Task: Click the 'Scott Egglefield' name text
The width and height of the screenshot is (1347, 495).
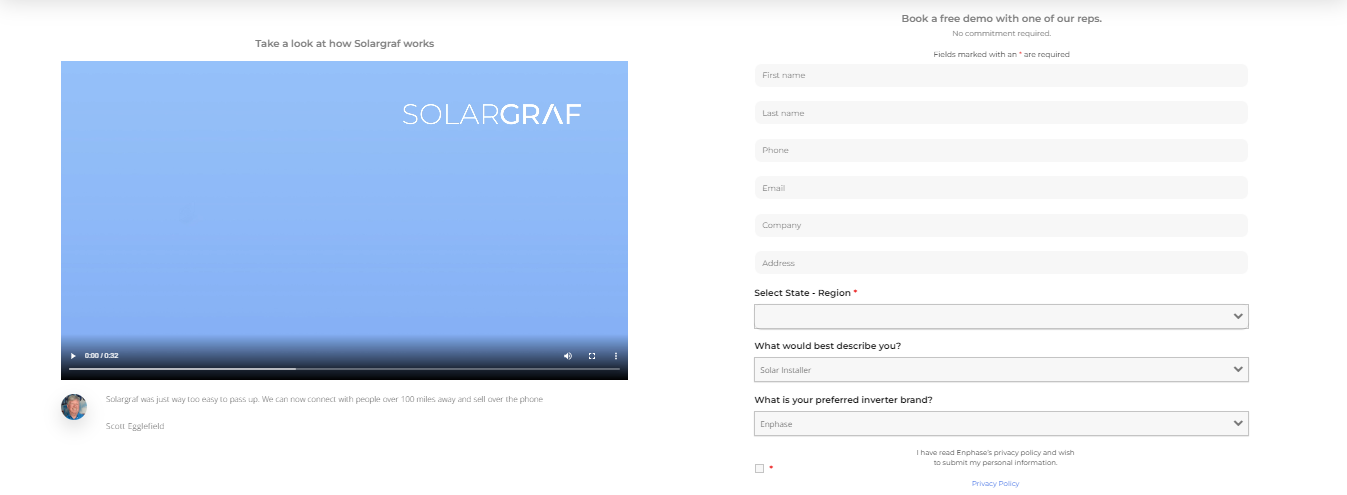Action: 135,426
